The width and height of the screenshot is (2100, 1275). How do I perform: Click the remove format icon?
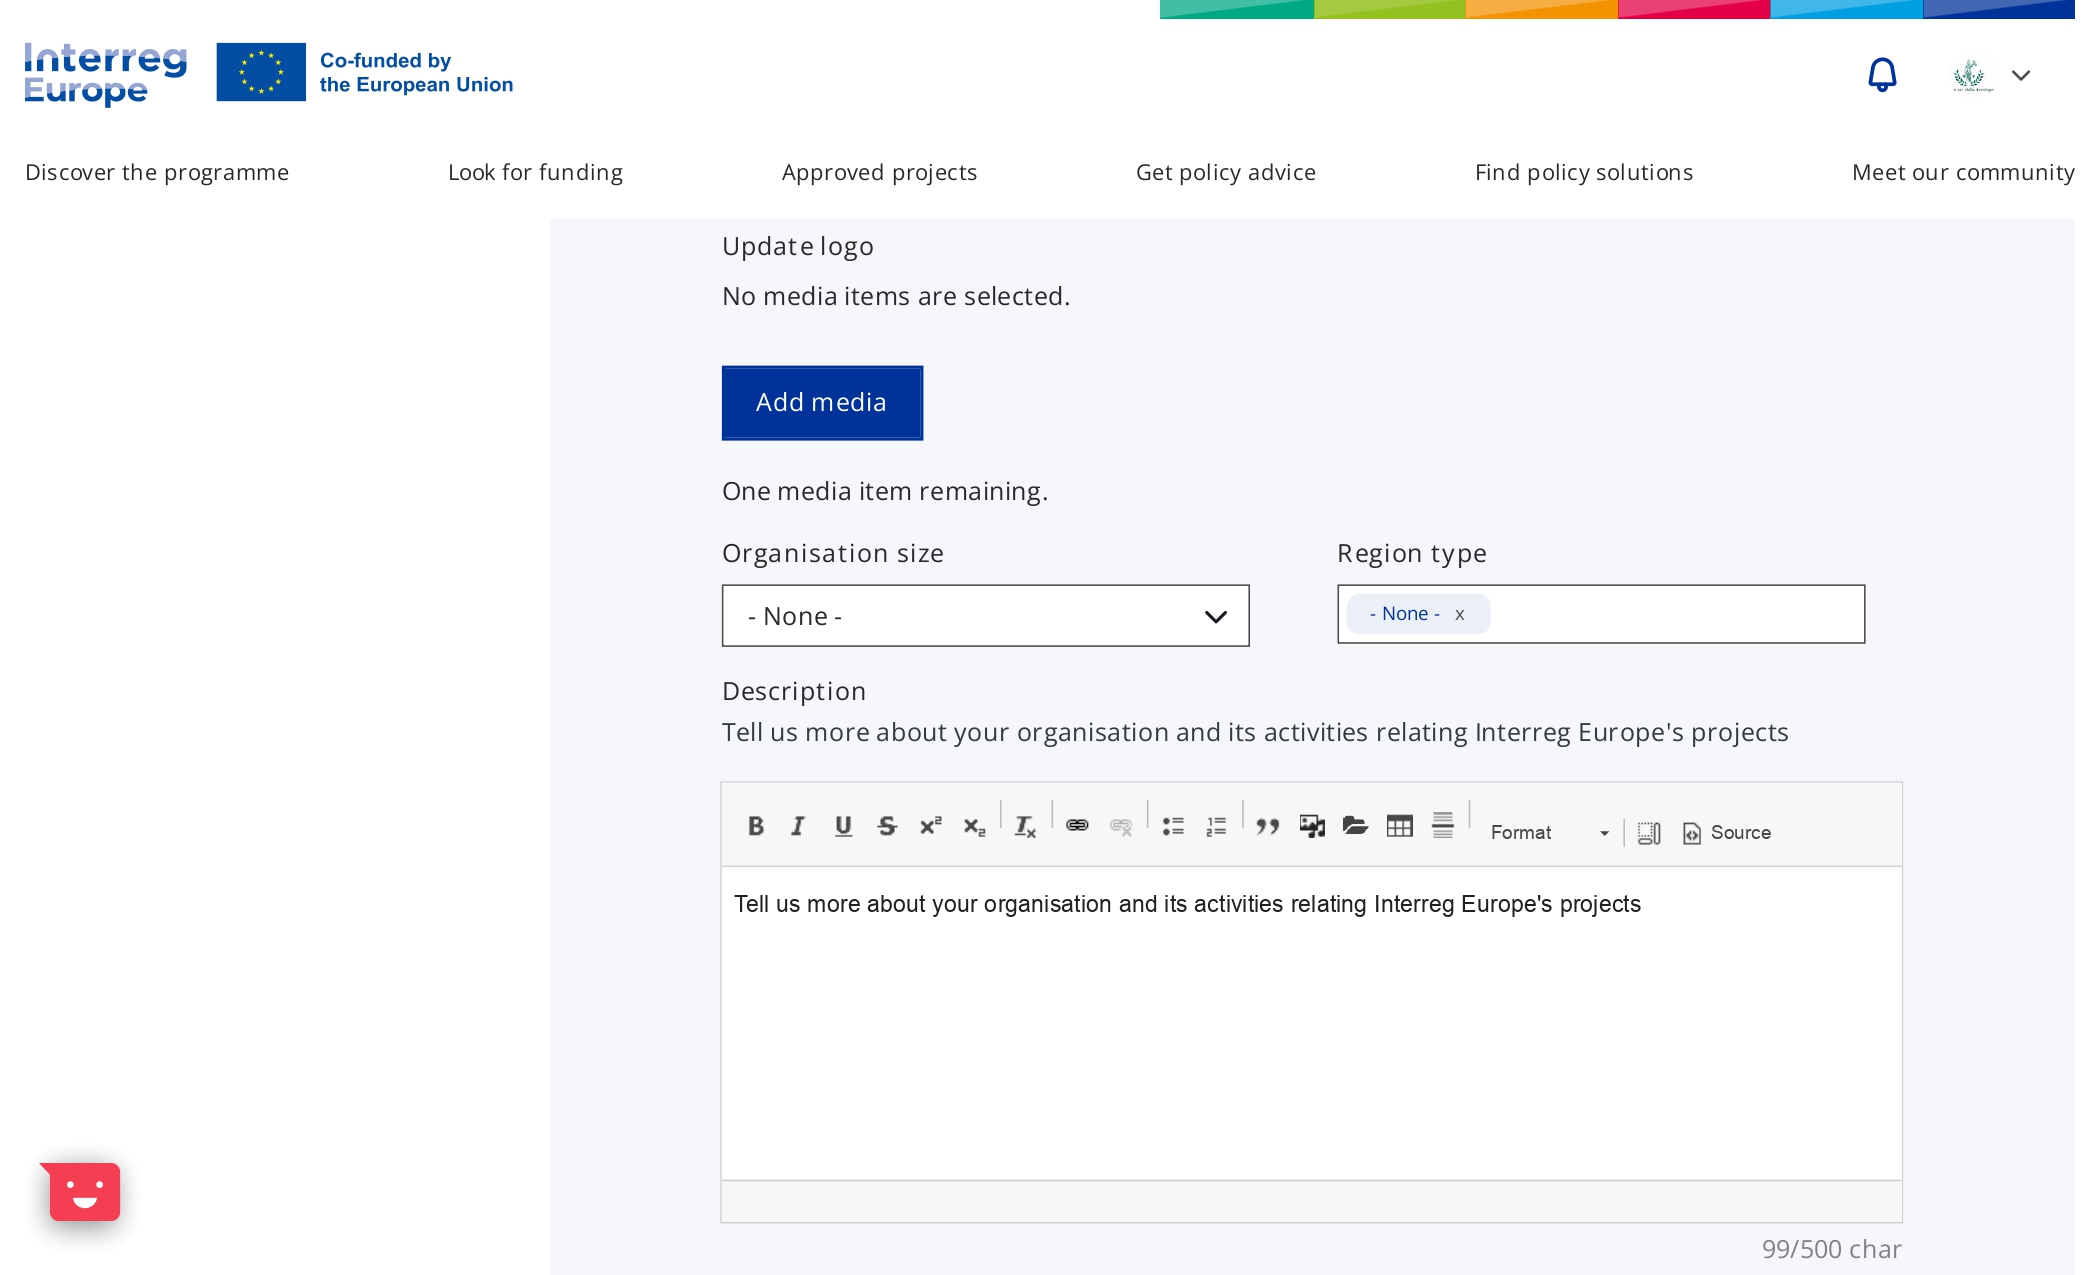[1025, 826]
